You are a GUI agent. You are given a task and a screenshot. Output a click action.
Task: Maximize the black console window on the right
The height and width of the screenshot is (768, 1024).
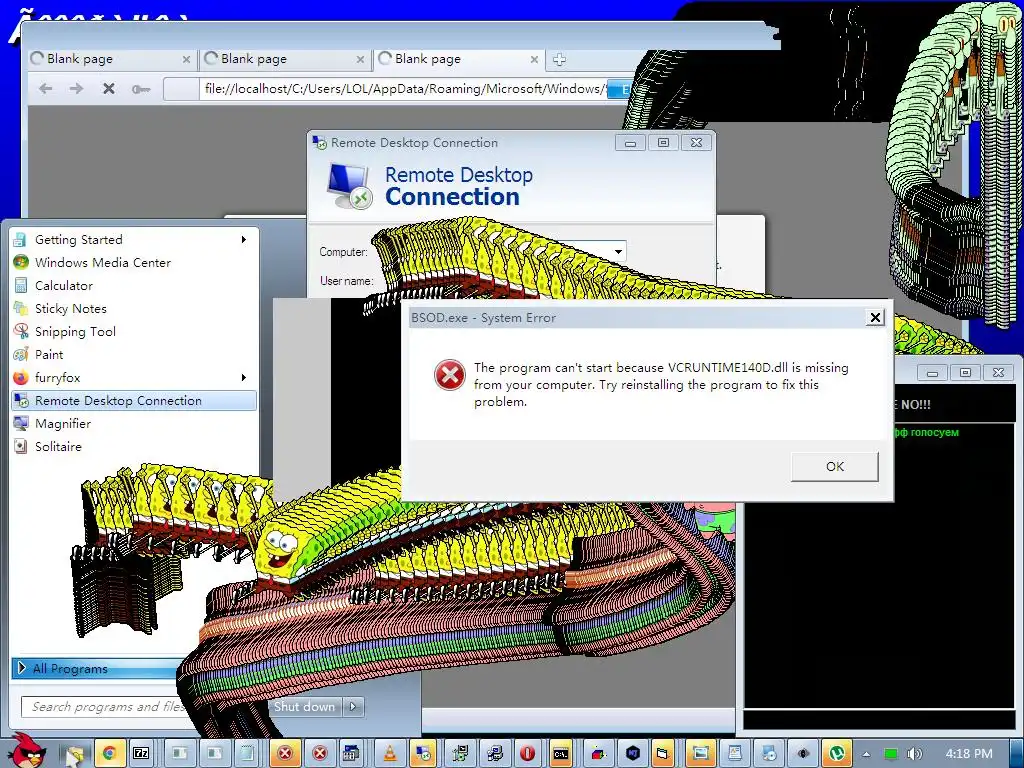tap(965, 372)
